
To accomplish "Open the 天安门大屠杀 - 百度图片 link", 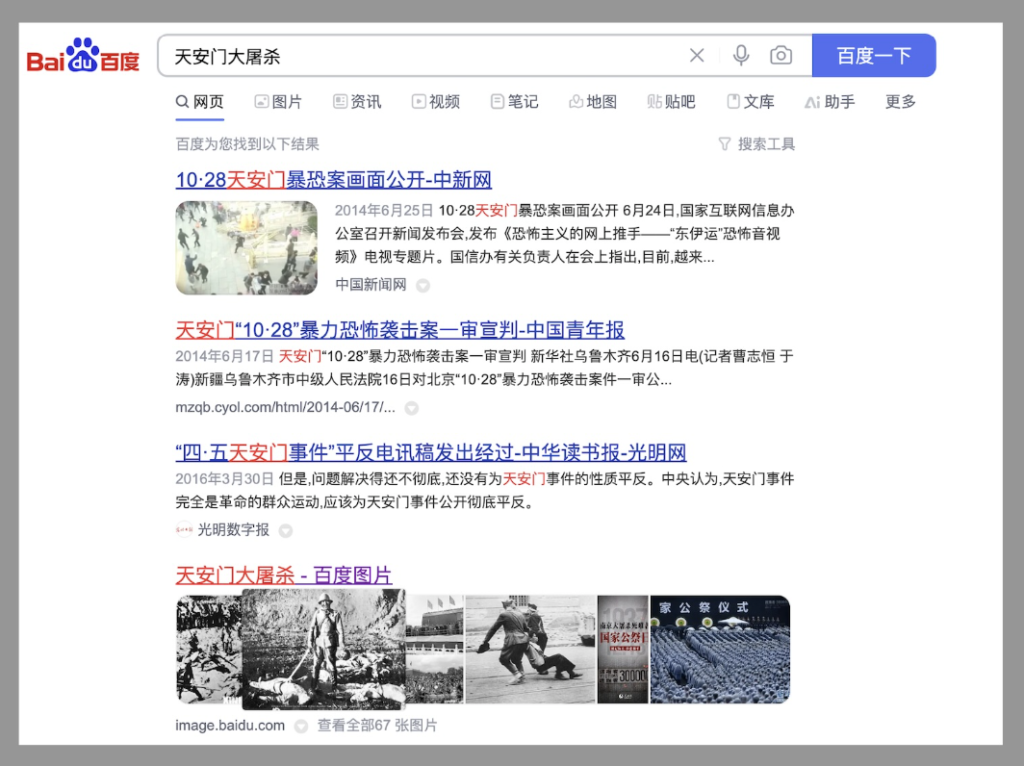I will click(x=284, y=575).
